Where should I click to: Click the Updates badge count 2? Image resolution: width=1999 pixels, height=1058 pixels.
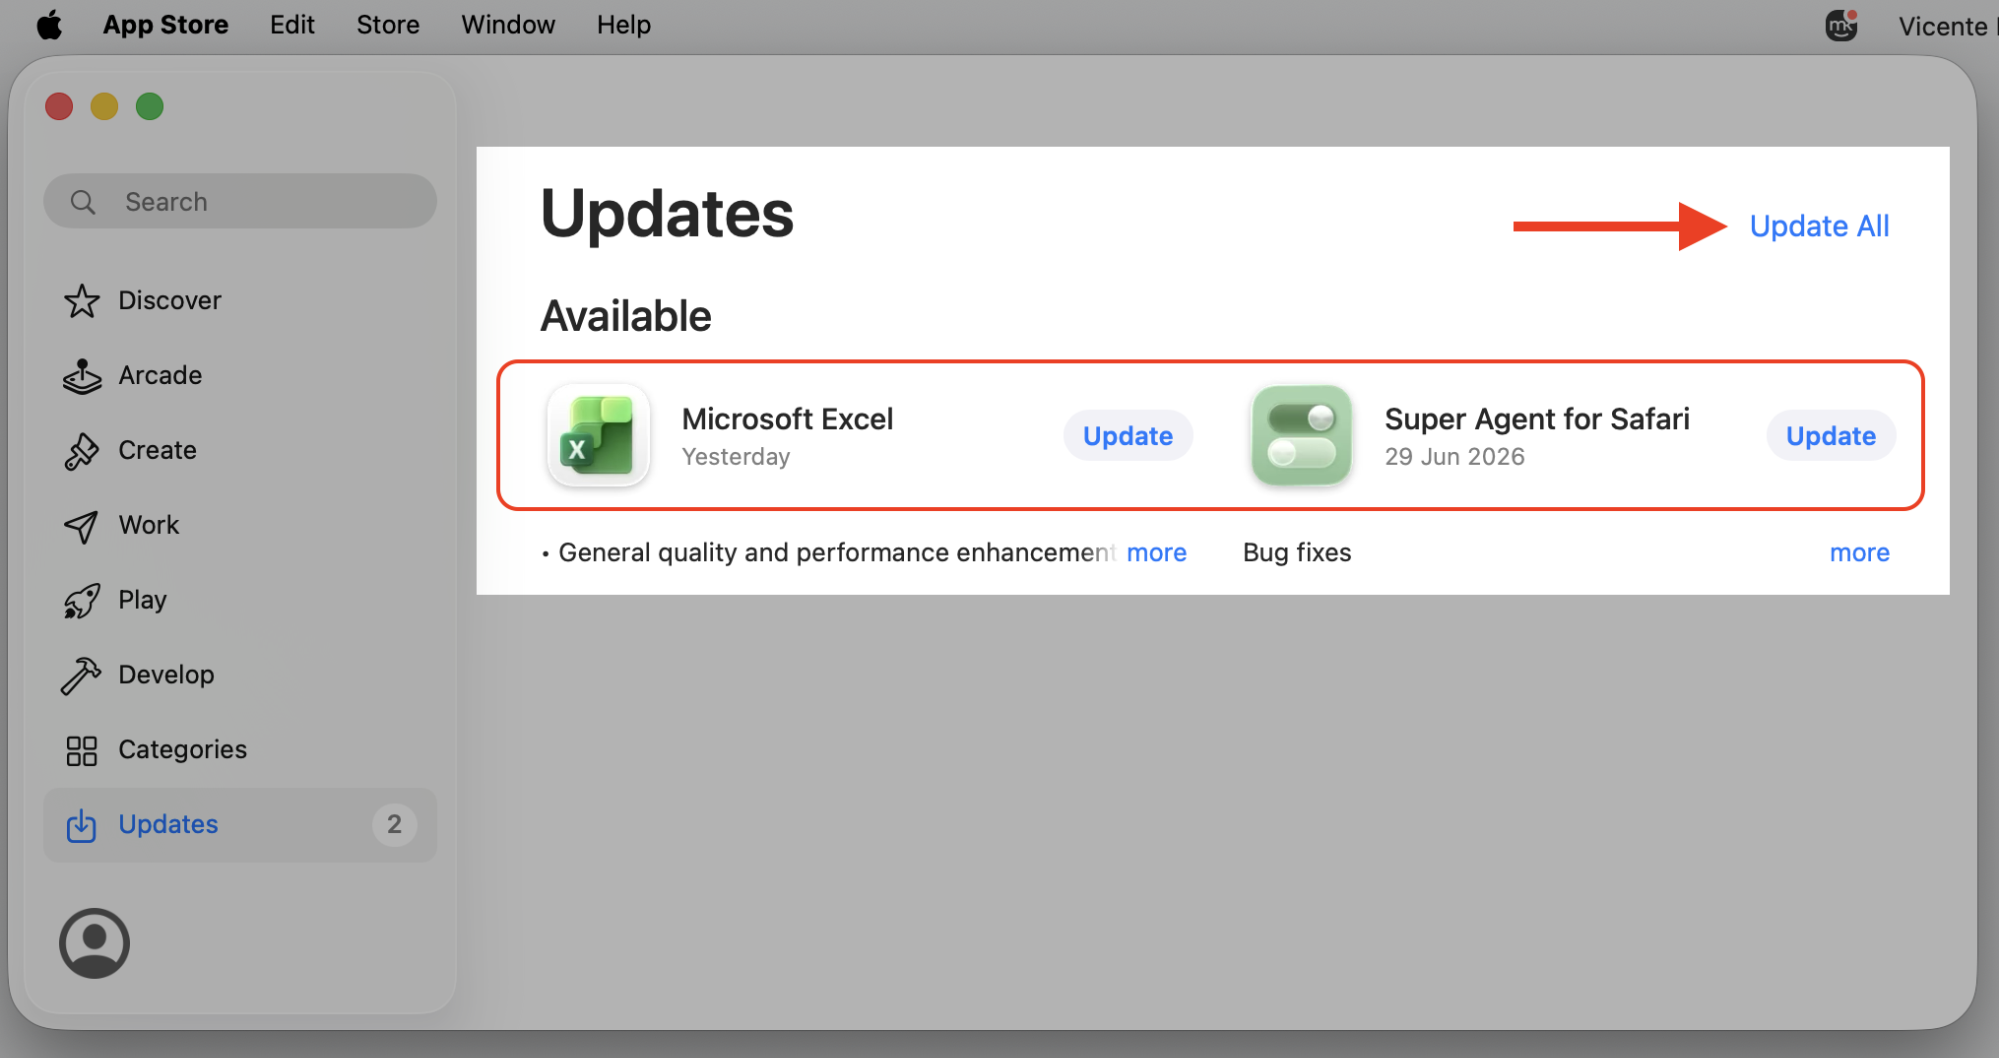[394, 825]
